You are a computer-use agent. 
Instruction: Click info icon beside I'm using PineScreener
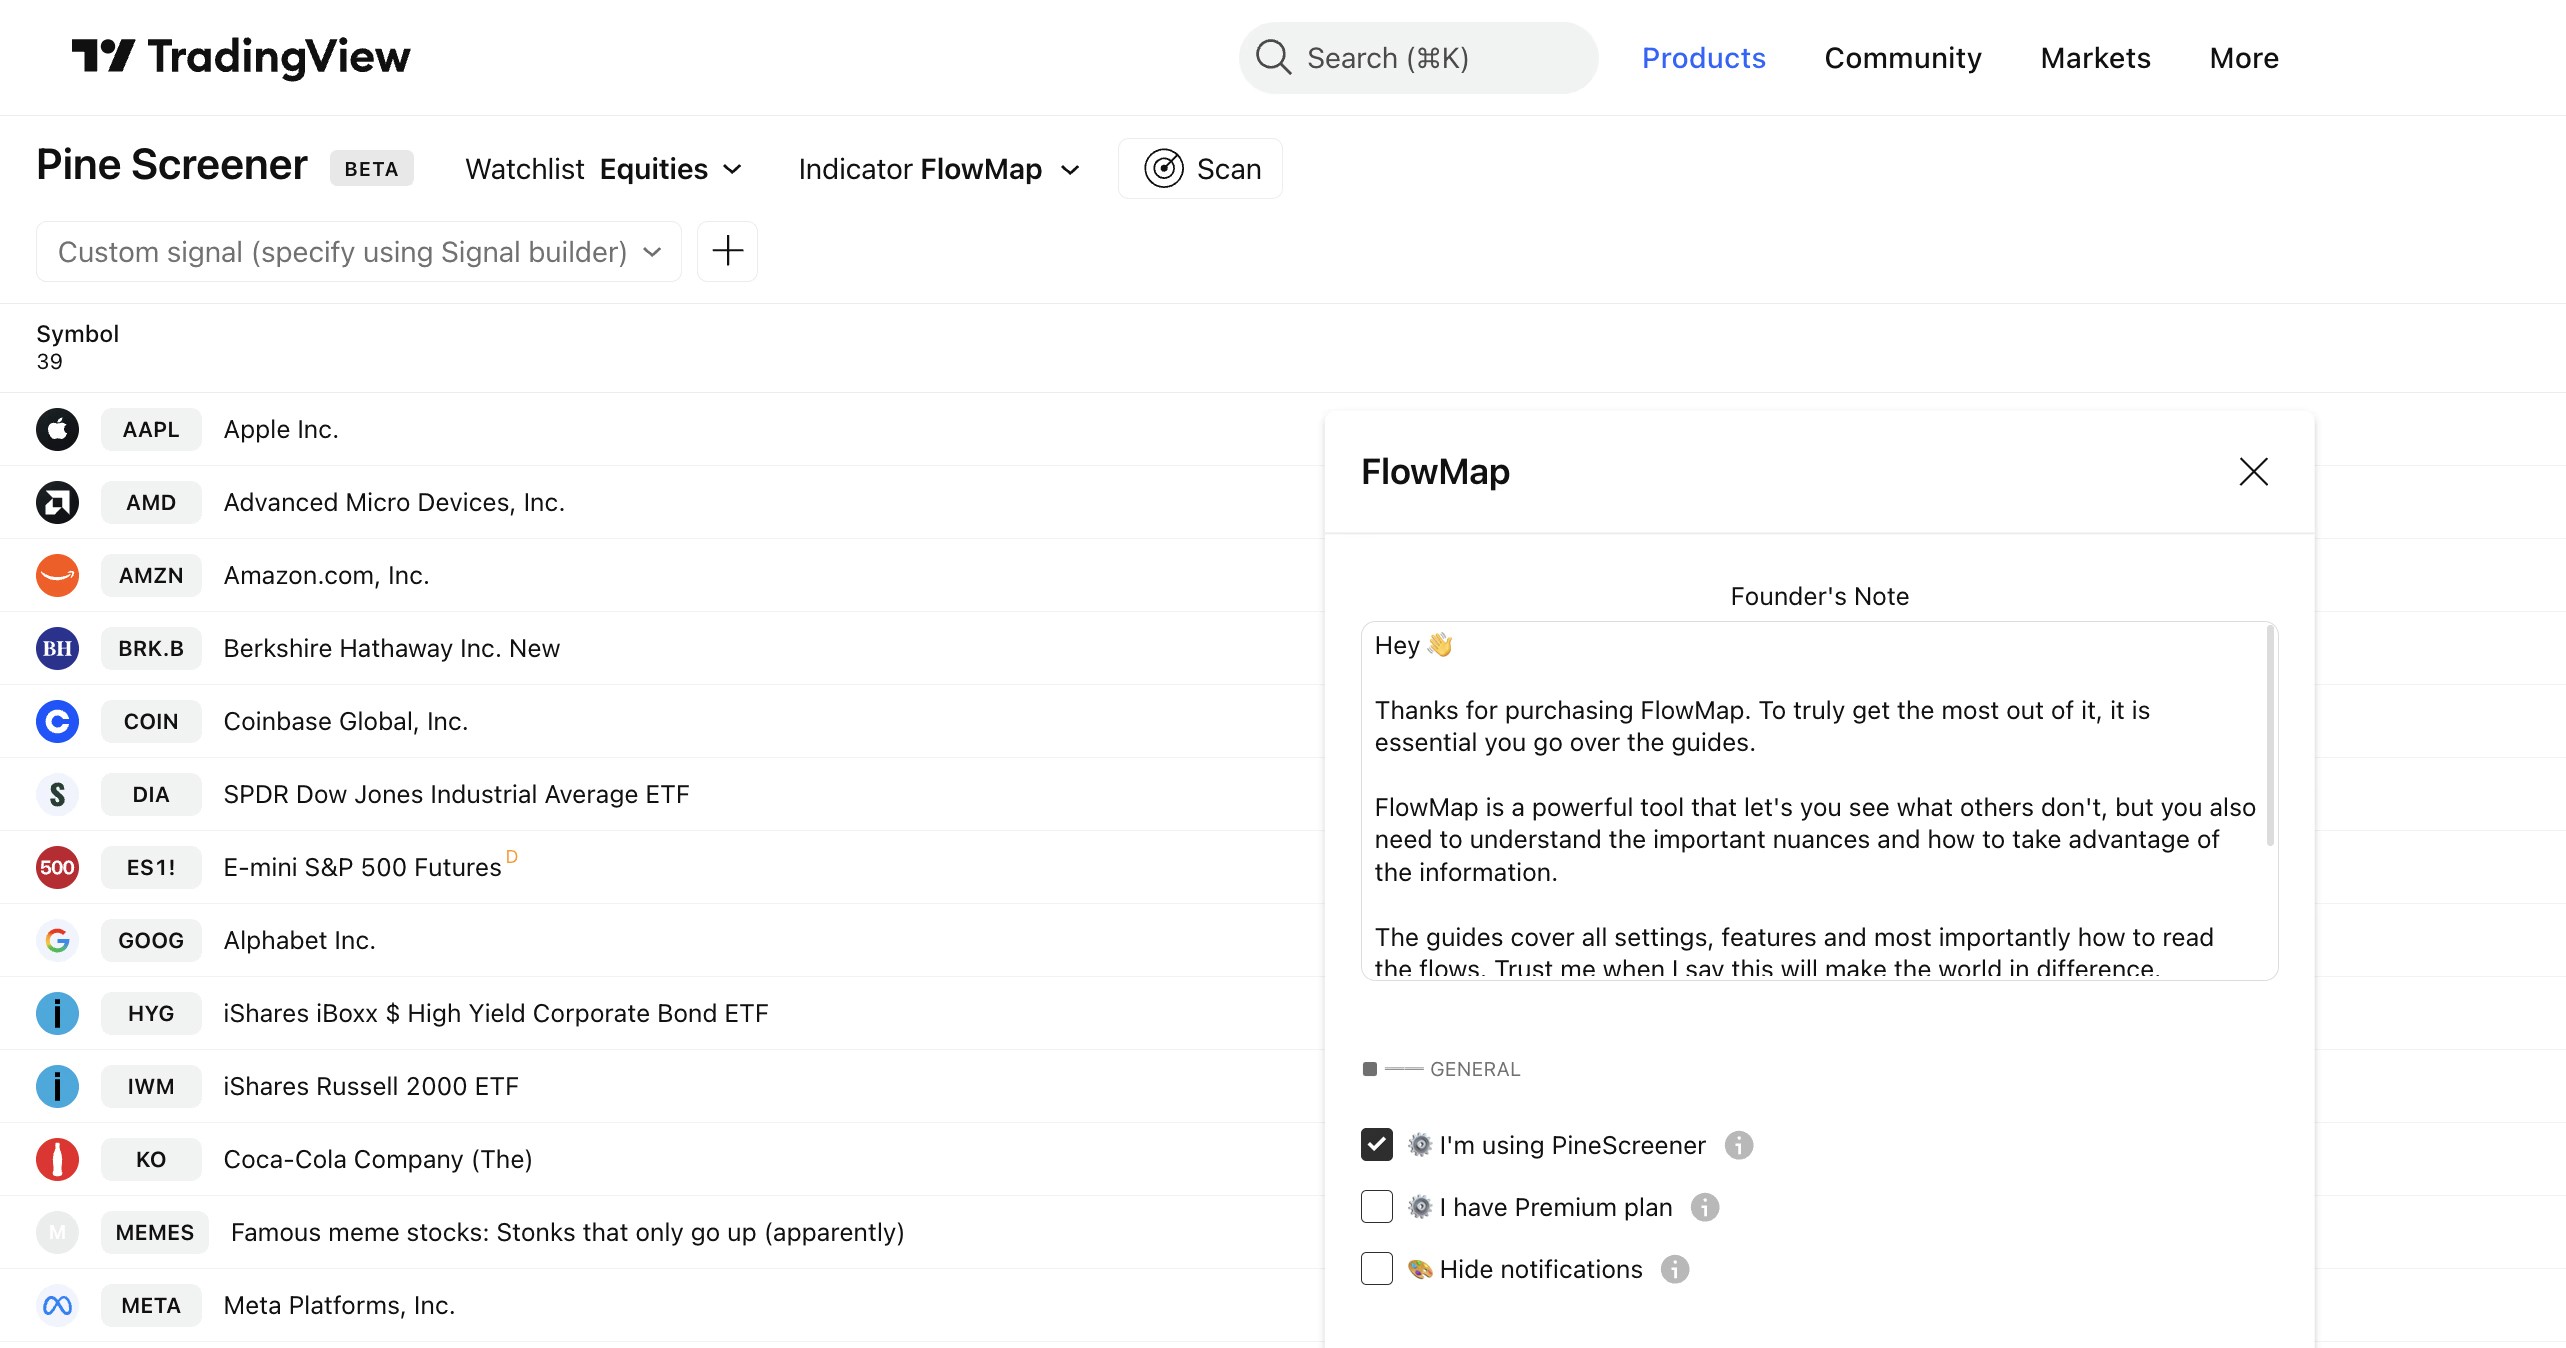tap(1739, 1145)
